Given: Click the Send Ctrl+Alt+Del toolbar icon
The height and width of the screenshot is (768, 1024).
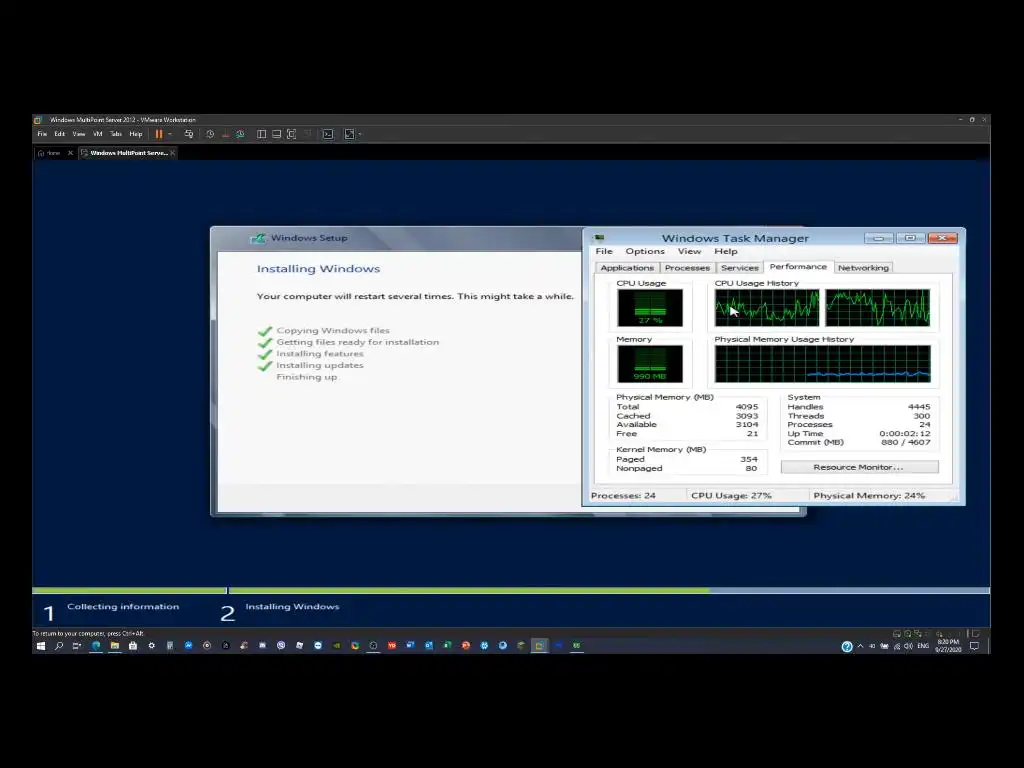Looking at the screenshot, I should point(189,134).
